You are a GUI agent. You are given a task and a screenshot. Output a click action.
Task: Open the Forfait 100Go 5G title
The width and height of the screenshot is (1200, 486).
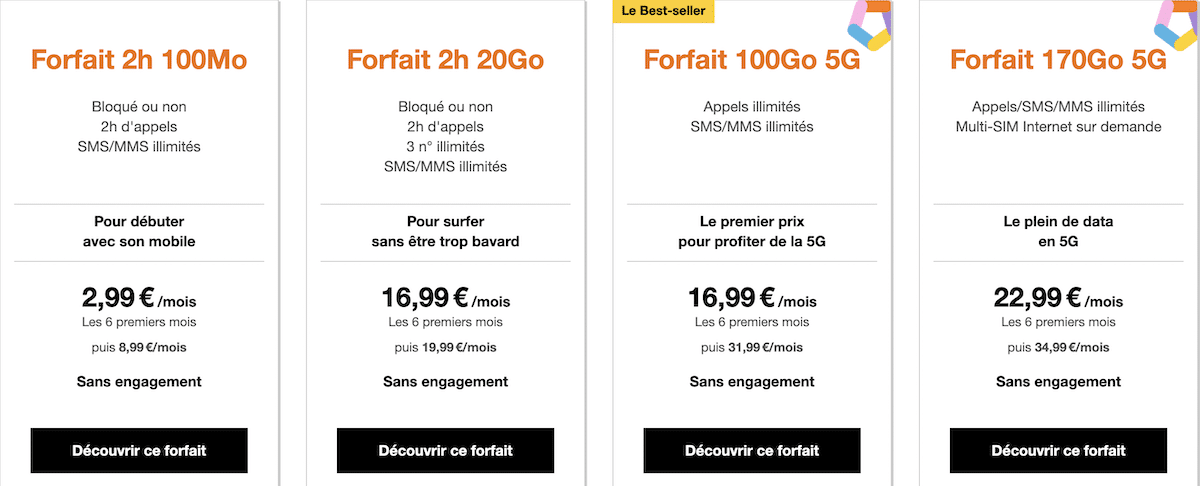[x=752, y=60]
